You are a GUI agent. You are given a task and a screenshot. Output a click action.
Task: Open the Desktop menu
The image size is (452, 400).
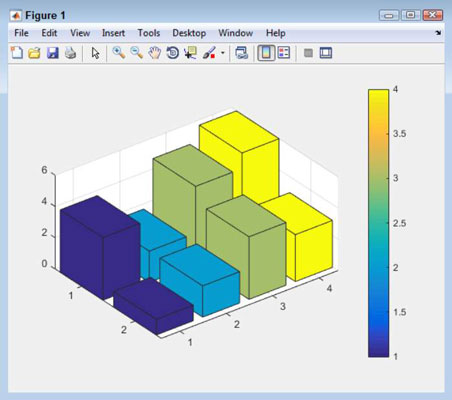[x=189, y=33]
